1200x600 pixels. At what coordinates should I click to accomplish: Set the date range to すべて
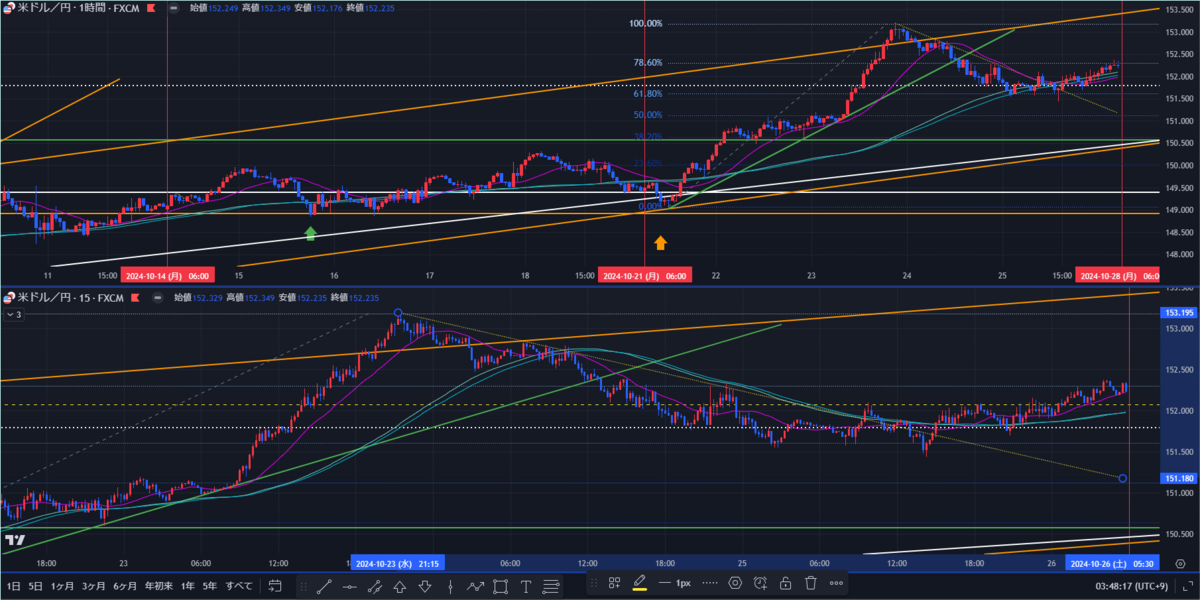(x=239, y=586)
